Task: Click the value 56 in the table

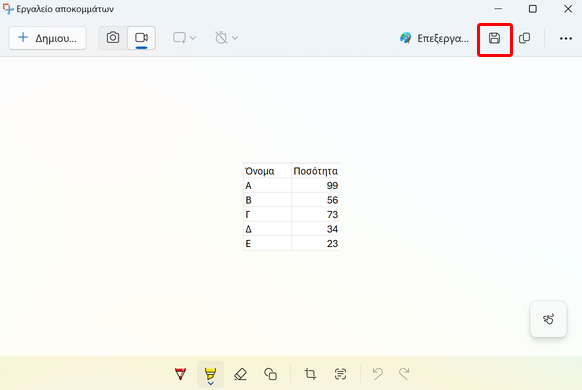Action: [x=332, y=200]
